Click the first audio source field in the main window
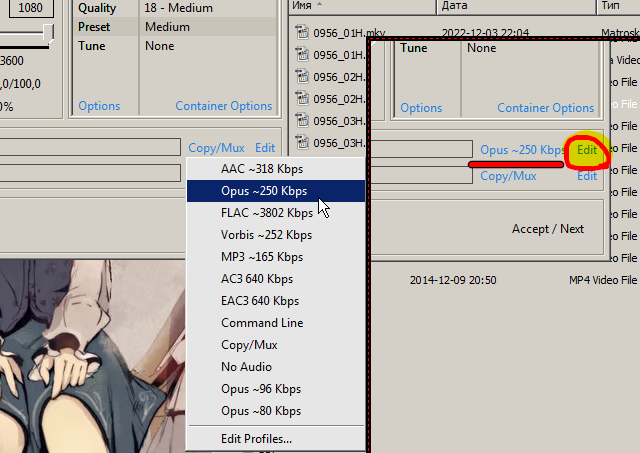 [90, 147]
